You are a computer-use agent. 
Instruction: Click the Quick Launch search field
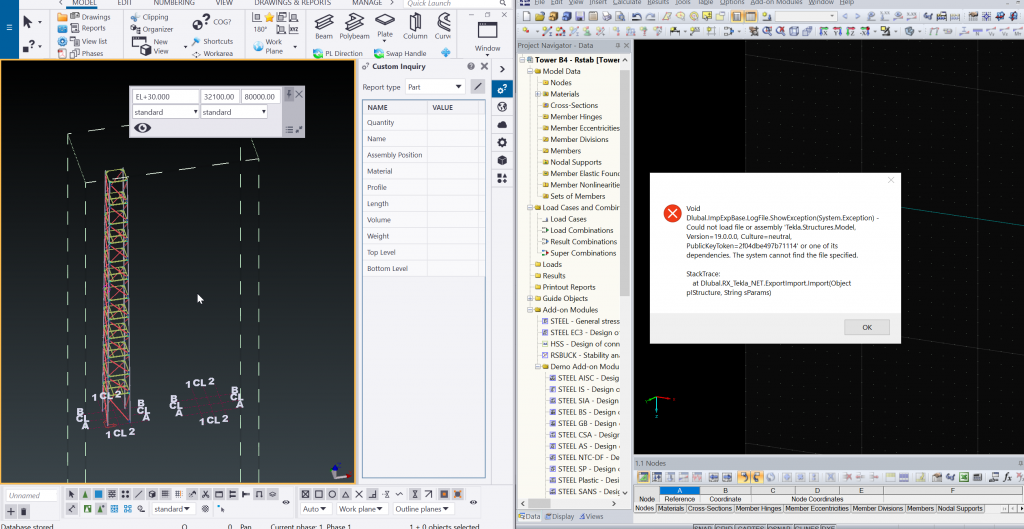pyautogui.click(x=459, y=3)
